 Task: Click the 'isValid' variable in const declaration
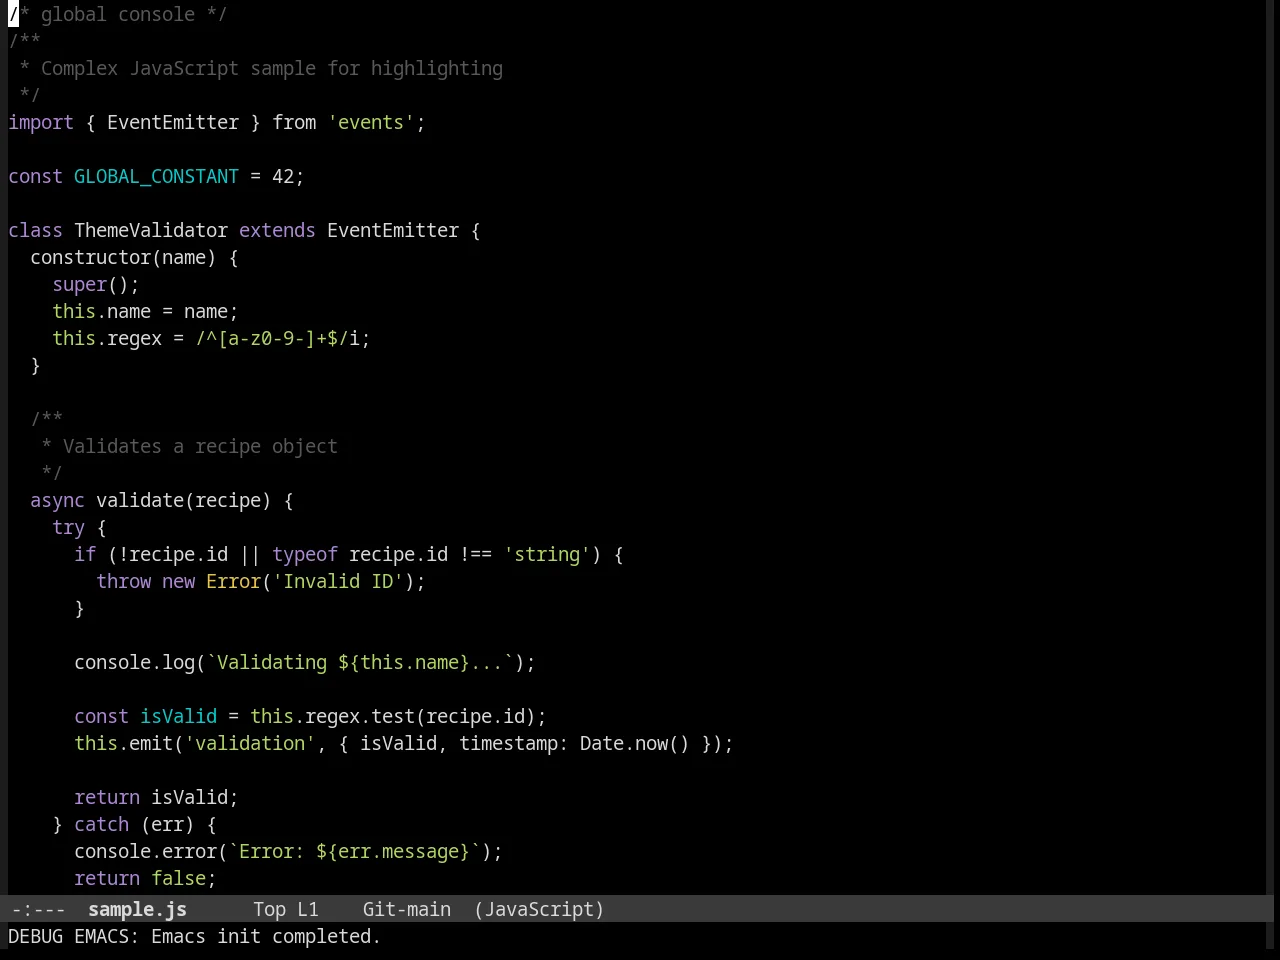click(x=178, y=716)
